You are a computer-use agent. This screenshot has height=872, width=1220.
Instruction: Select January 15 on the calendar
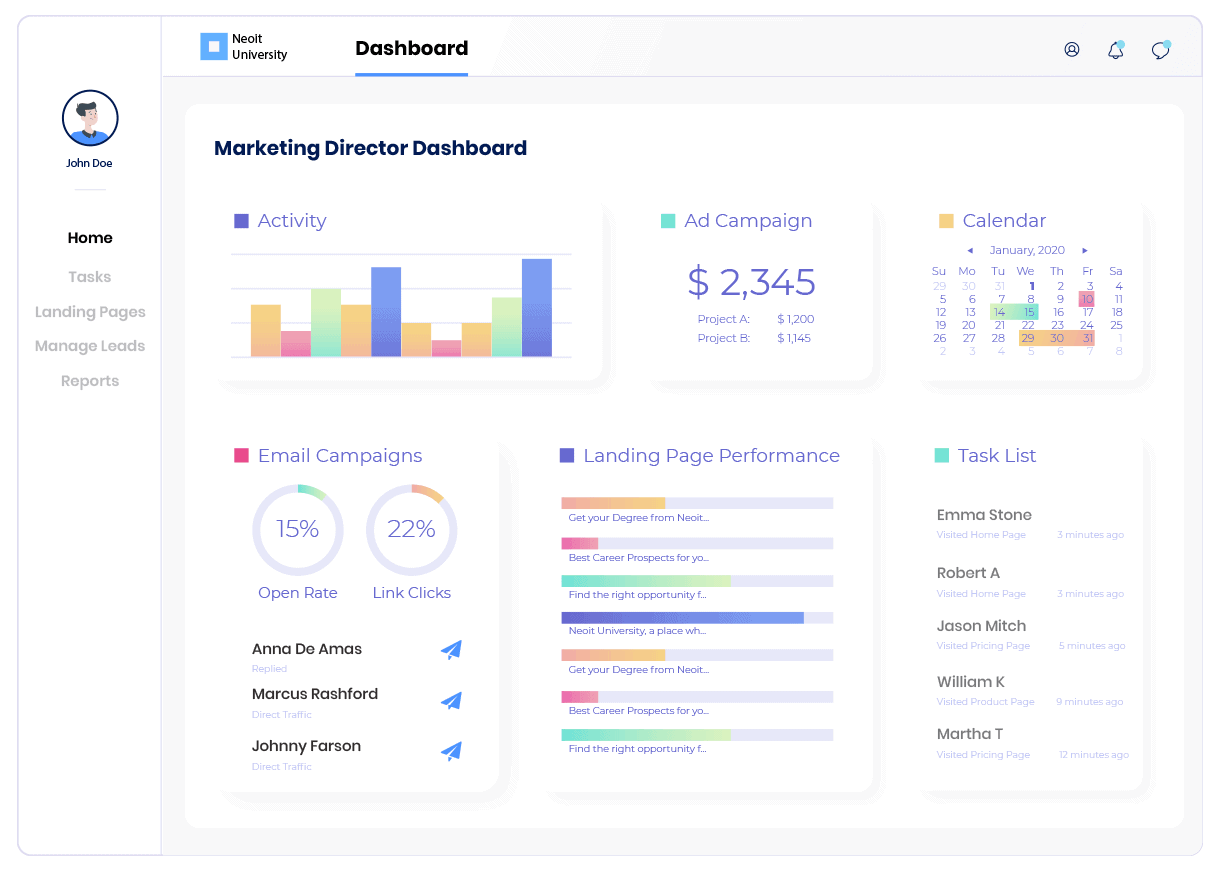(1029, 312)
